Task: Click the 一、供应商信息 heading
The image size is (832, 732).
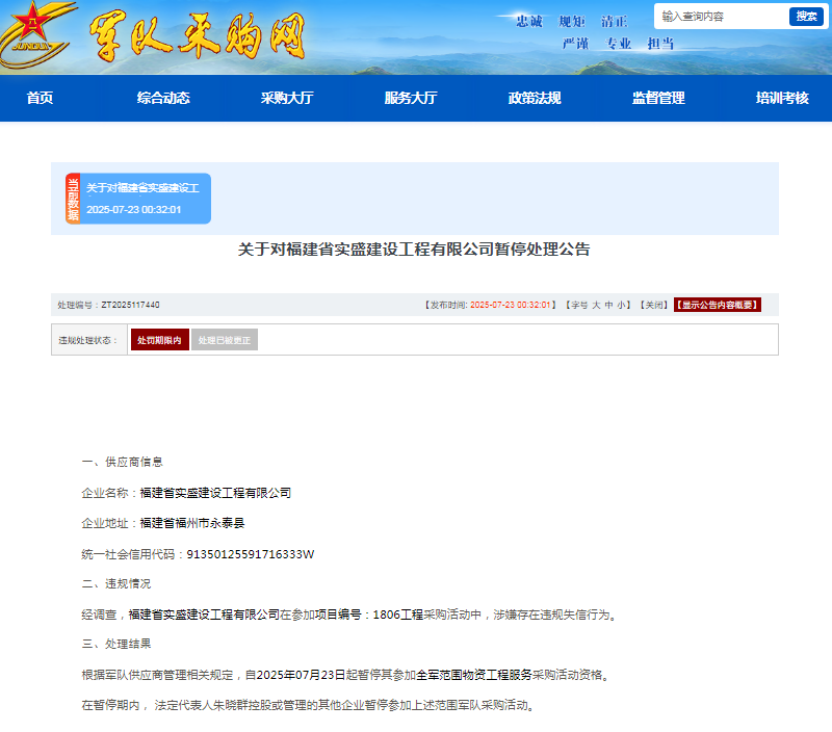Action: point(123,462)
